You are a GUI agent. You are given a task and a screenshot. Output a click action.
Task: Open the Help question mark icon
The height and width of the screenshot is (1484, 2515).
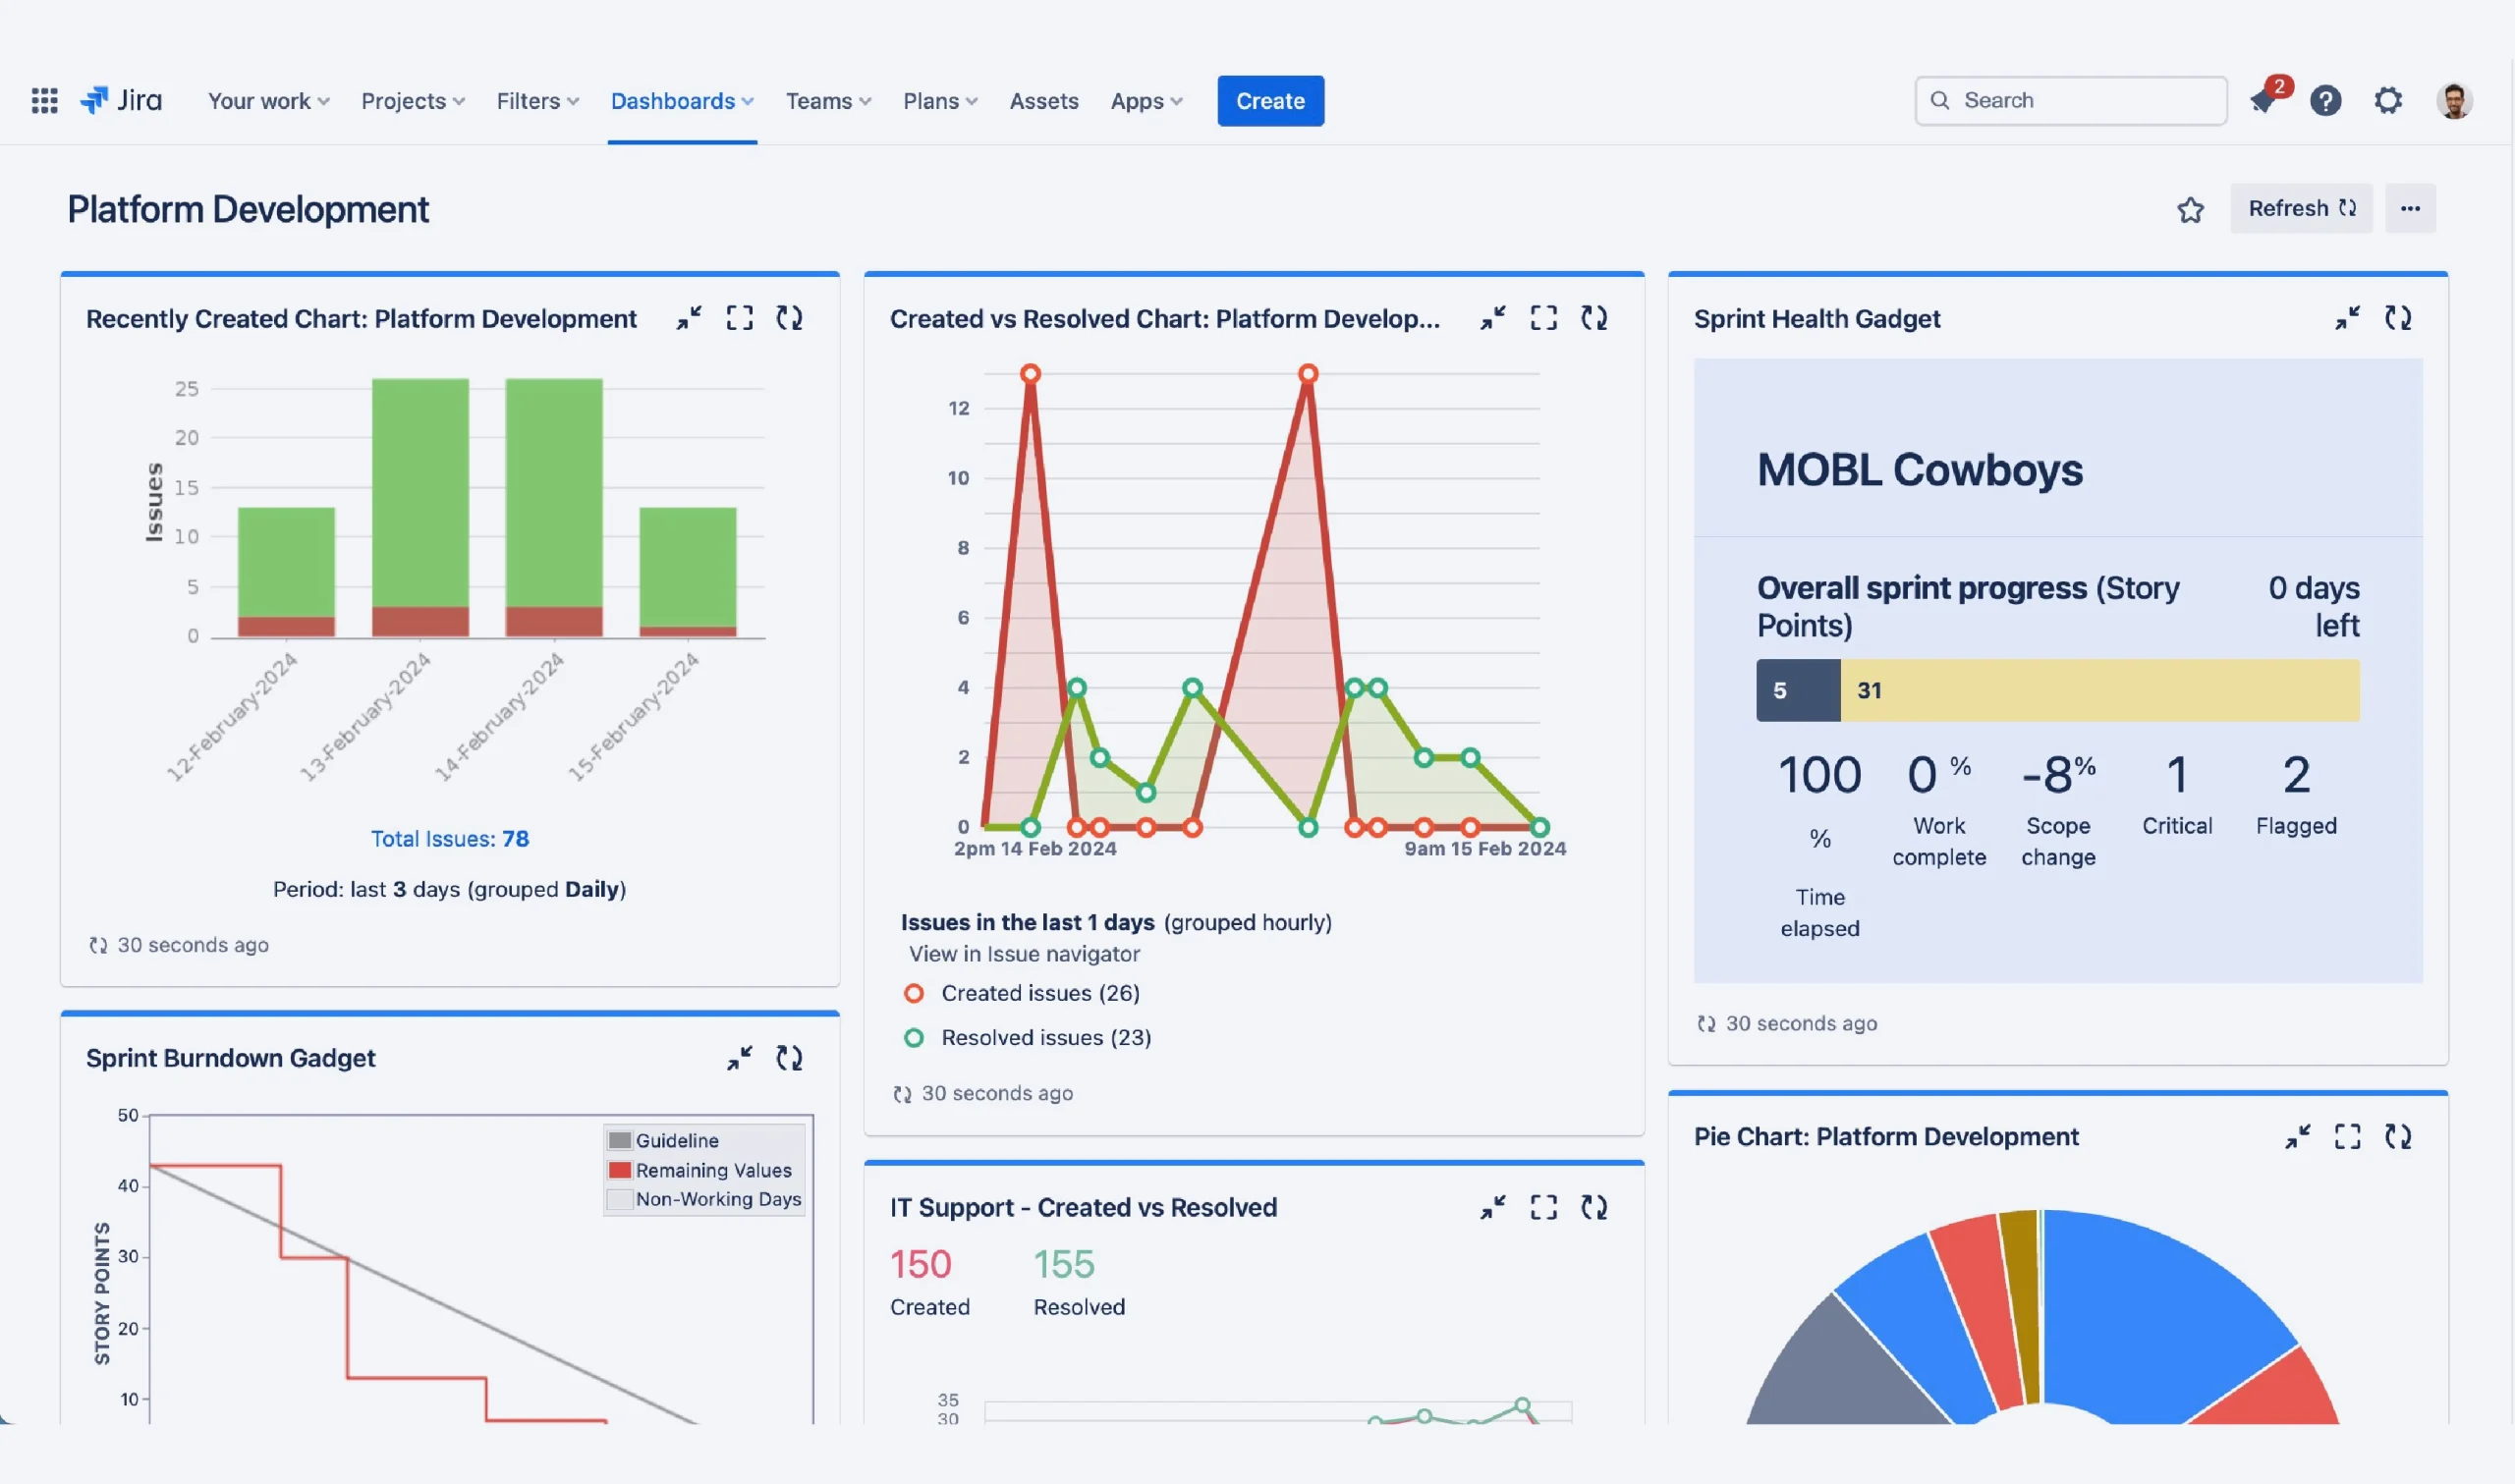tap(2325, 100)
